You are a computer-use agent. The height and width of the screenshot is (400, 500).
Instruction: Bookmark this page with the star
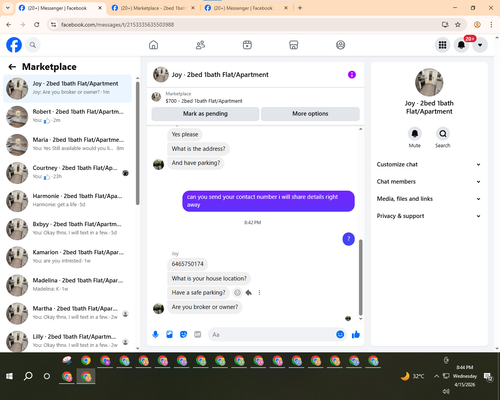point(458,25)
